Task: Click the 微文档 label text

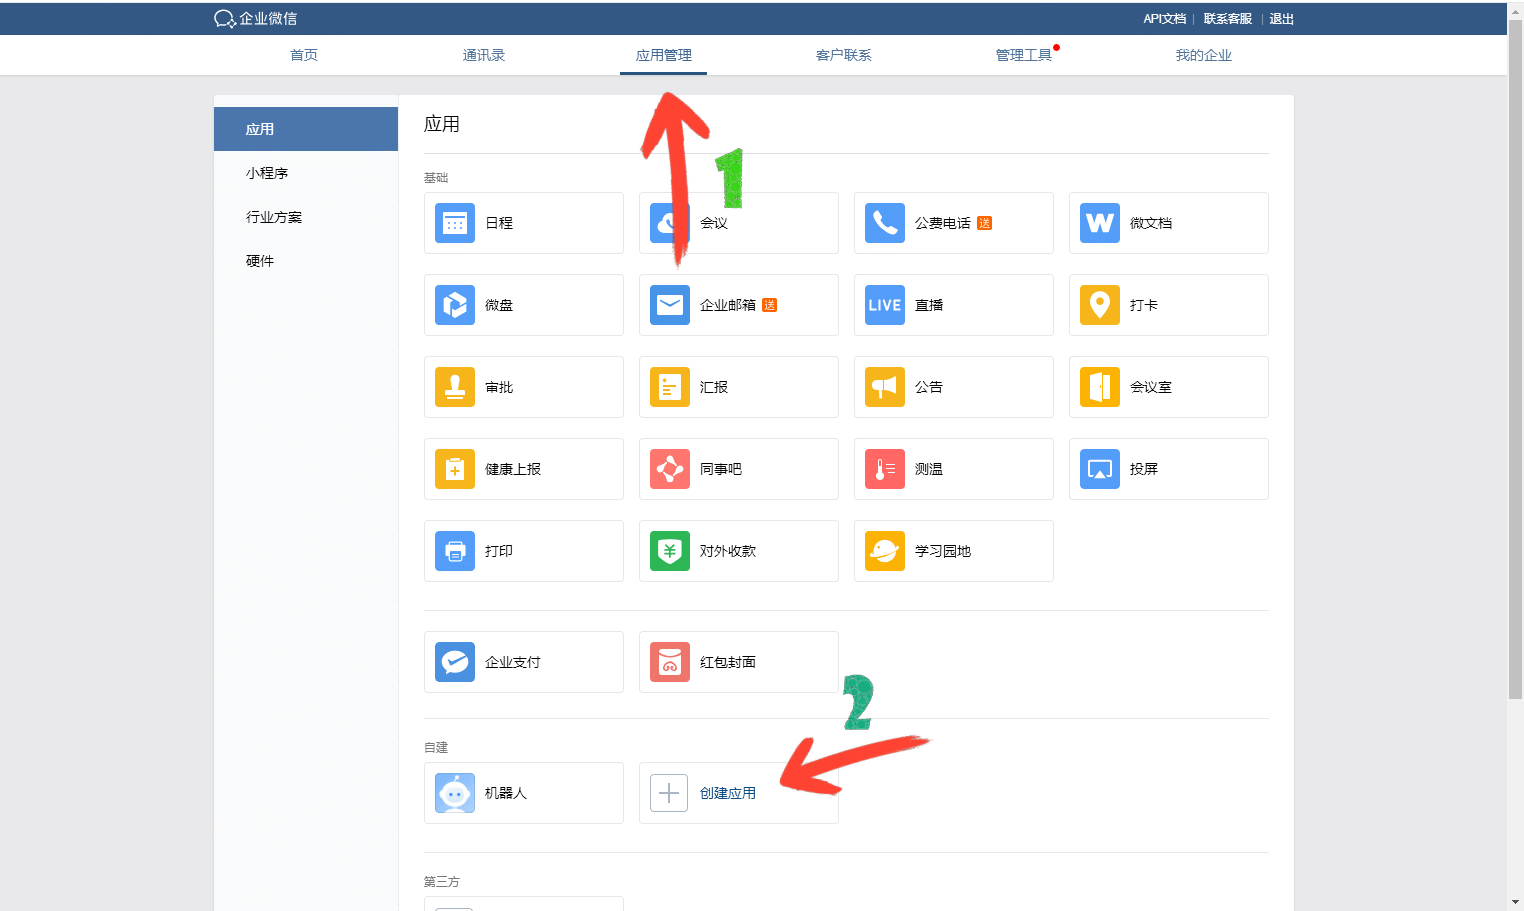Action: 1151,223
